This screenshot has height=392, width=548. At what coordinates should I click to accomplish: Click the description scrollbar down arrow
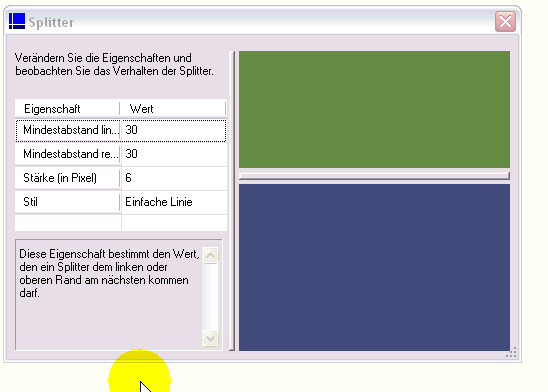click(x=210, y=338)
